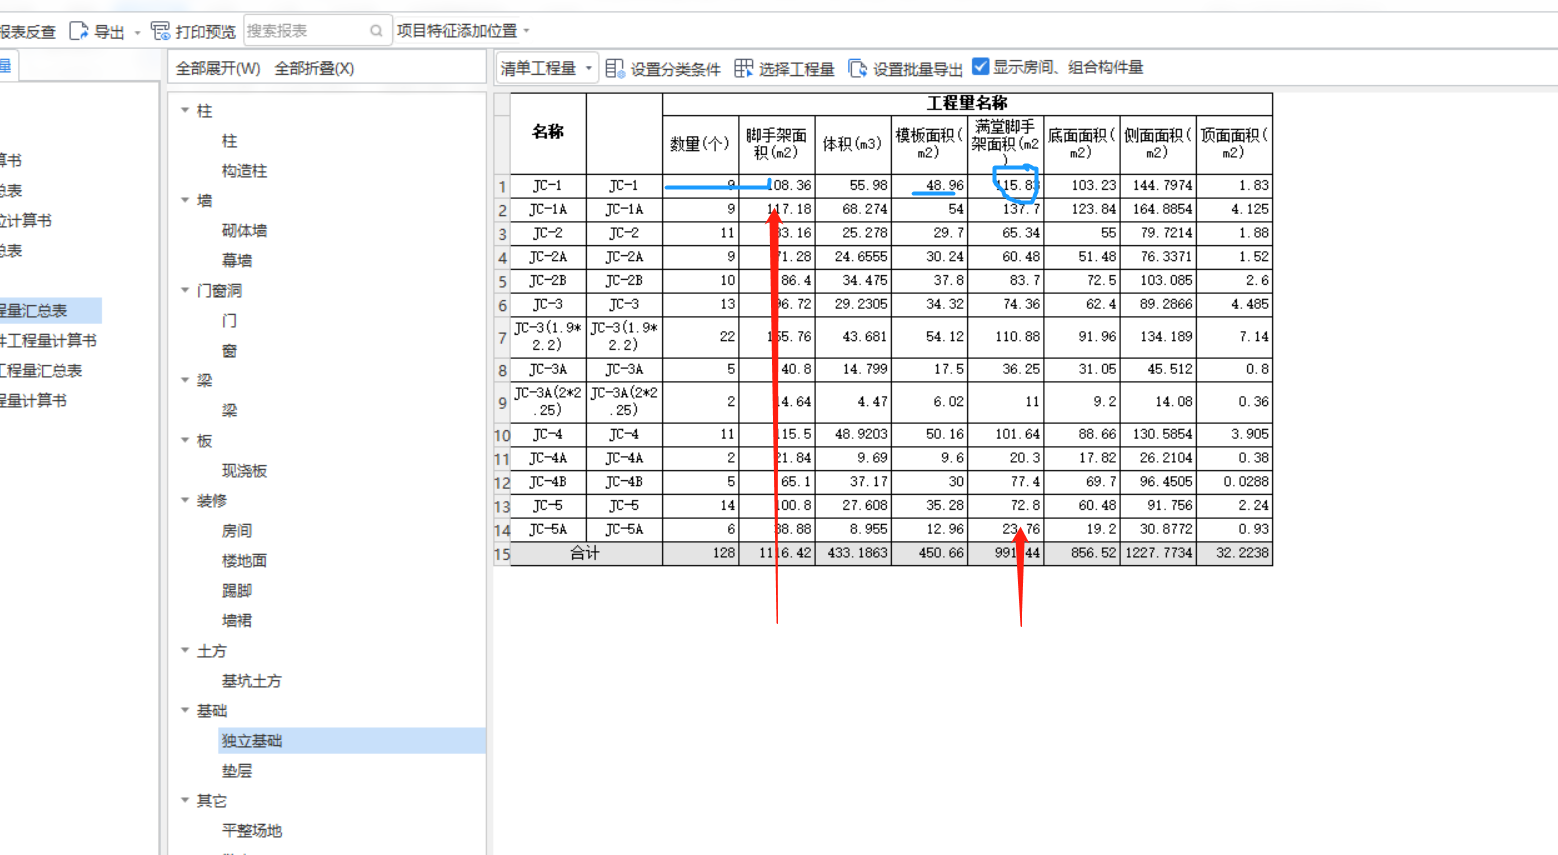
Task: Select 窗 under 门窗洞
Action: tap(229, 351)
